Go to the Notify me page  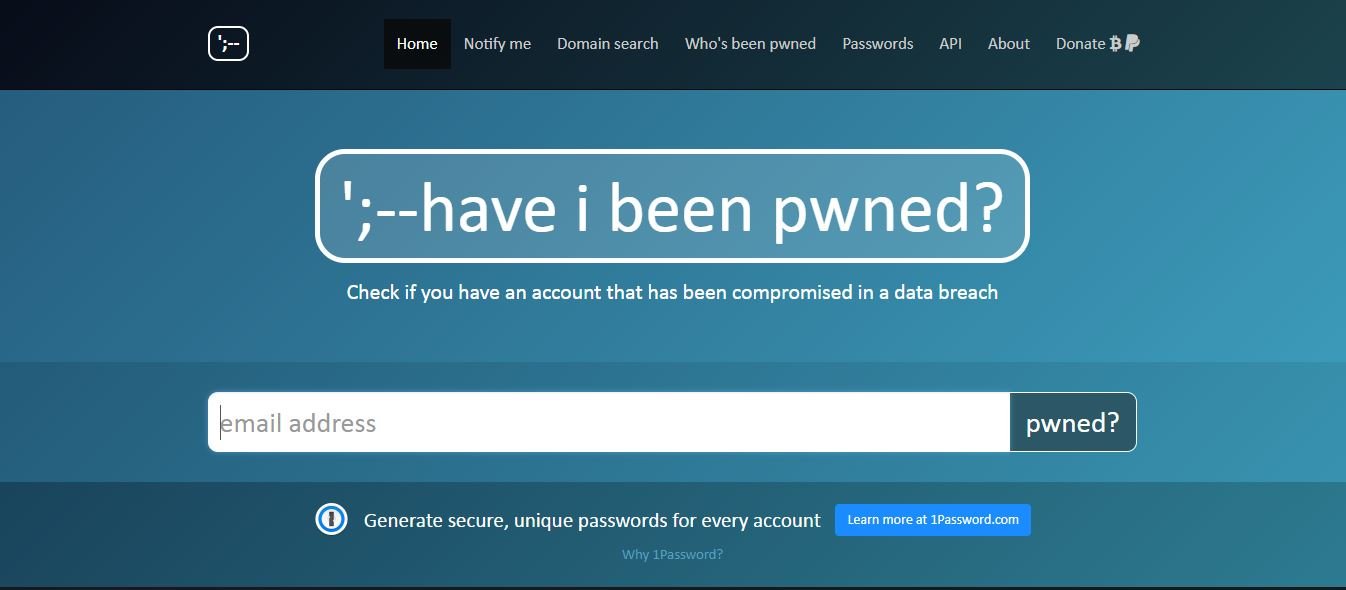tap(497, 44)
